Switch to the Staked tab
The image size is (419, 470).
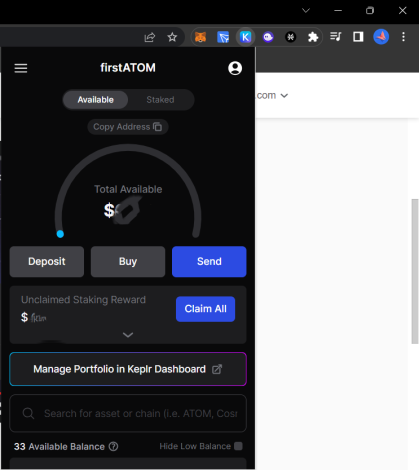[x=160, y=100]
